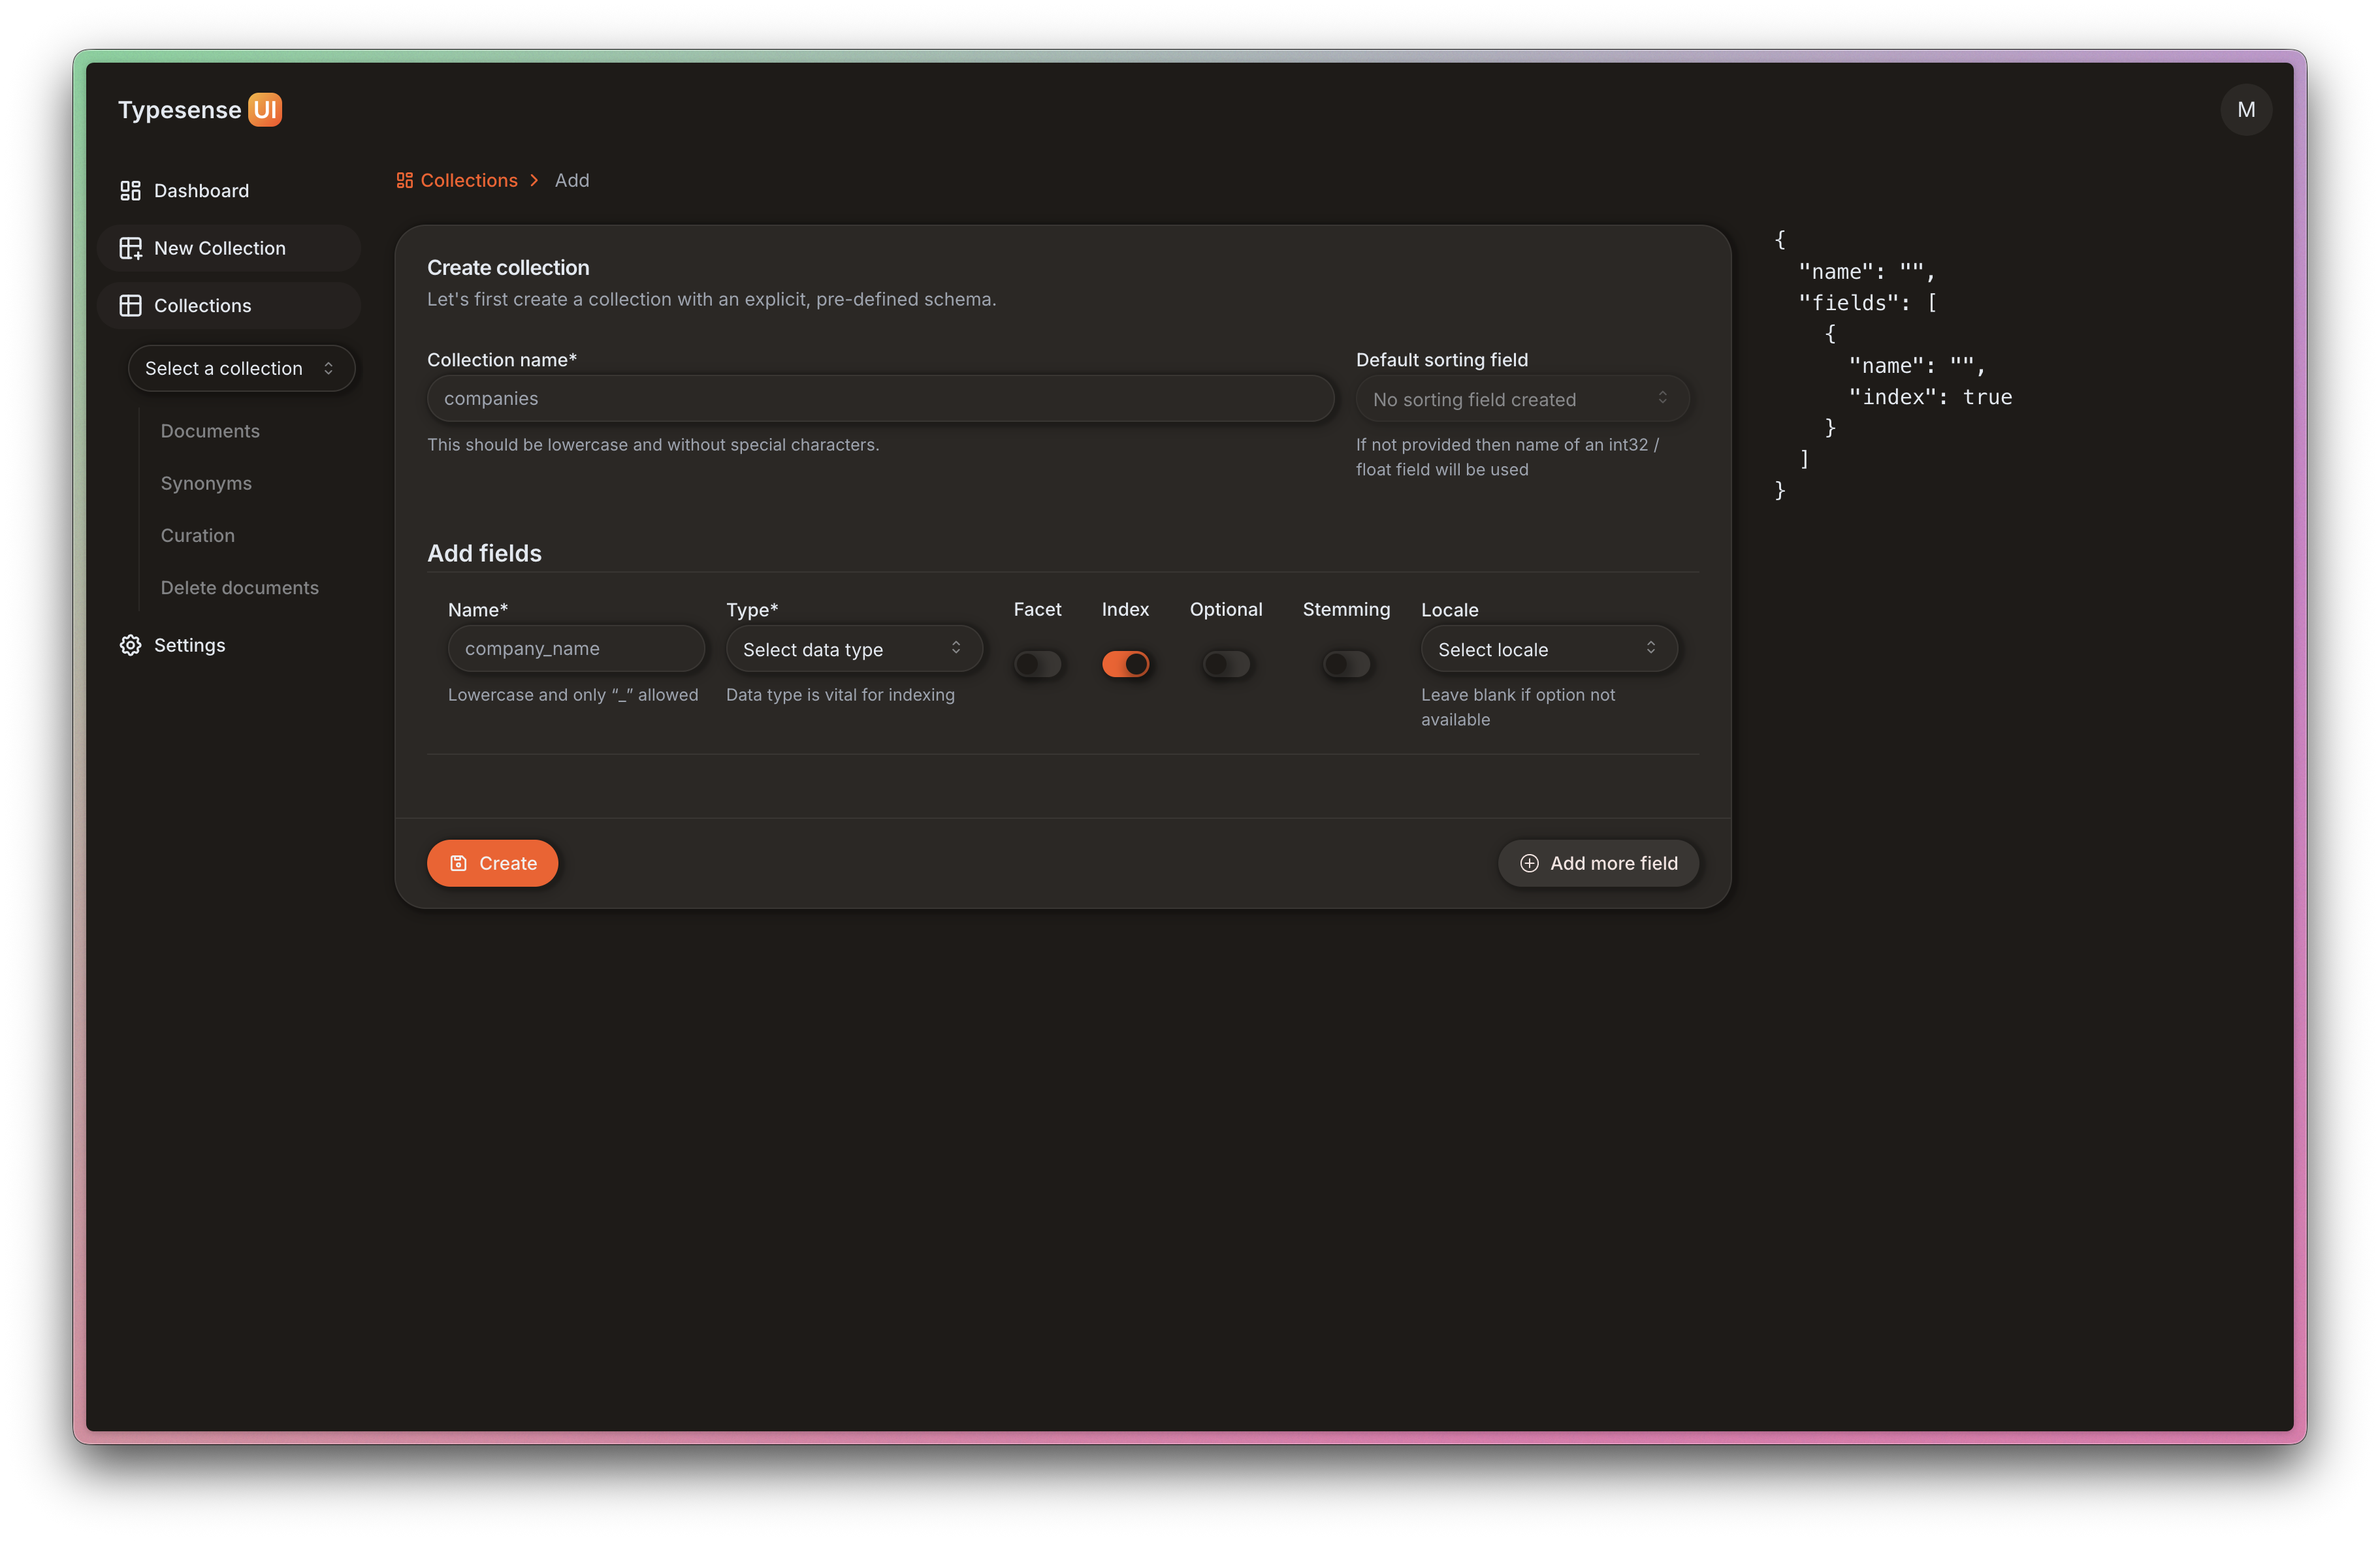The image size is (2380, 1541).
Task: Expand the Select data type dropdown
Action: [854, 649]
